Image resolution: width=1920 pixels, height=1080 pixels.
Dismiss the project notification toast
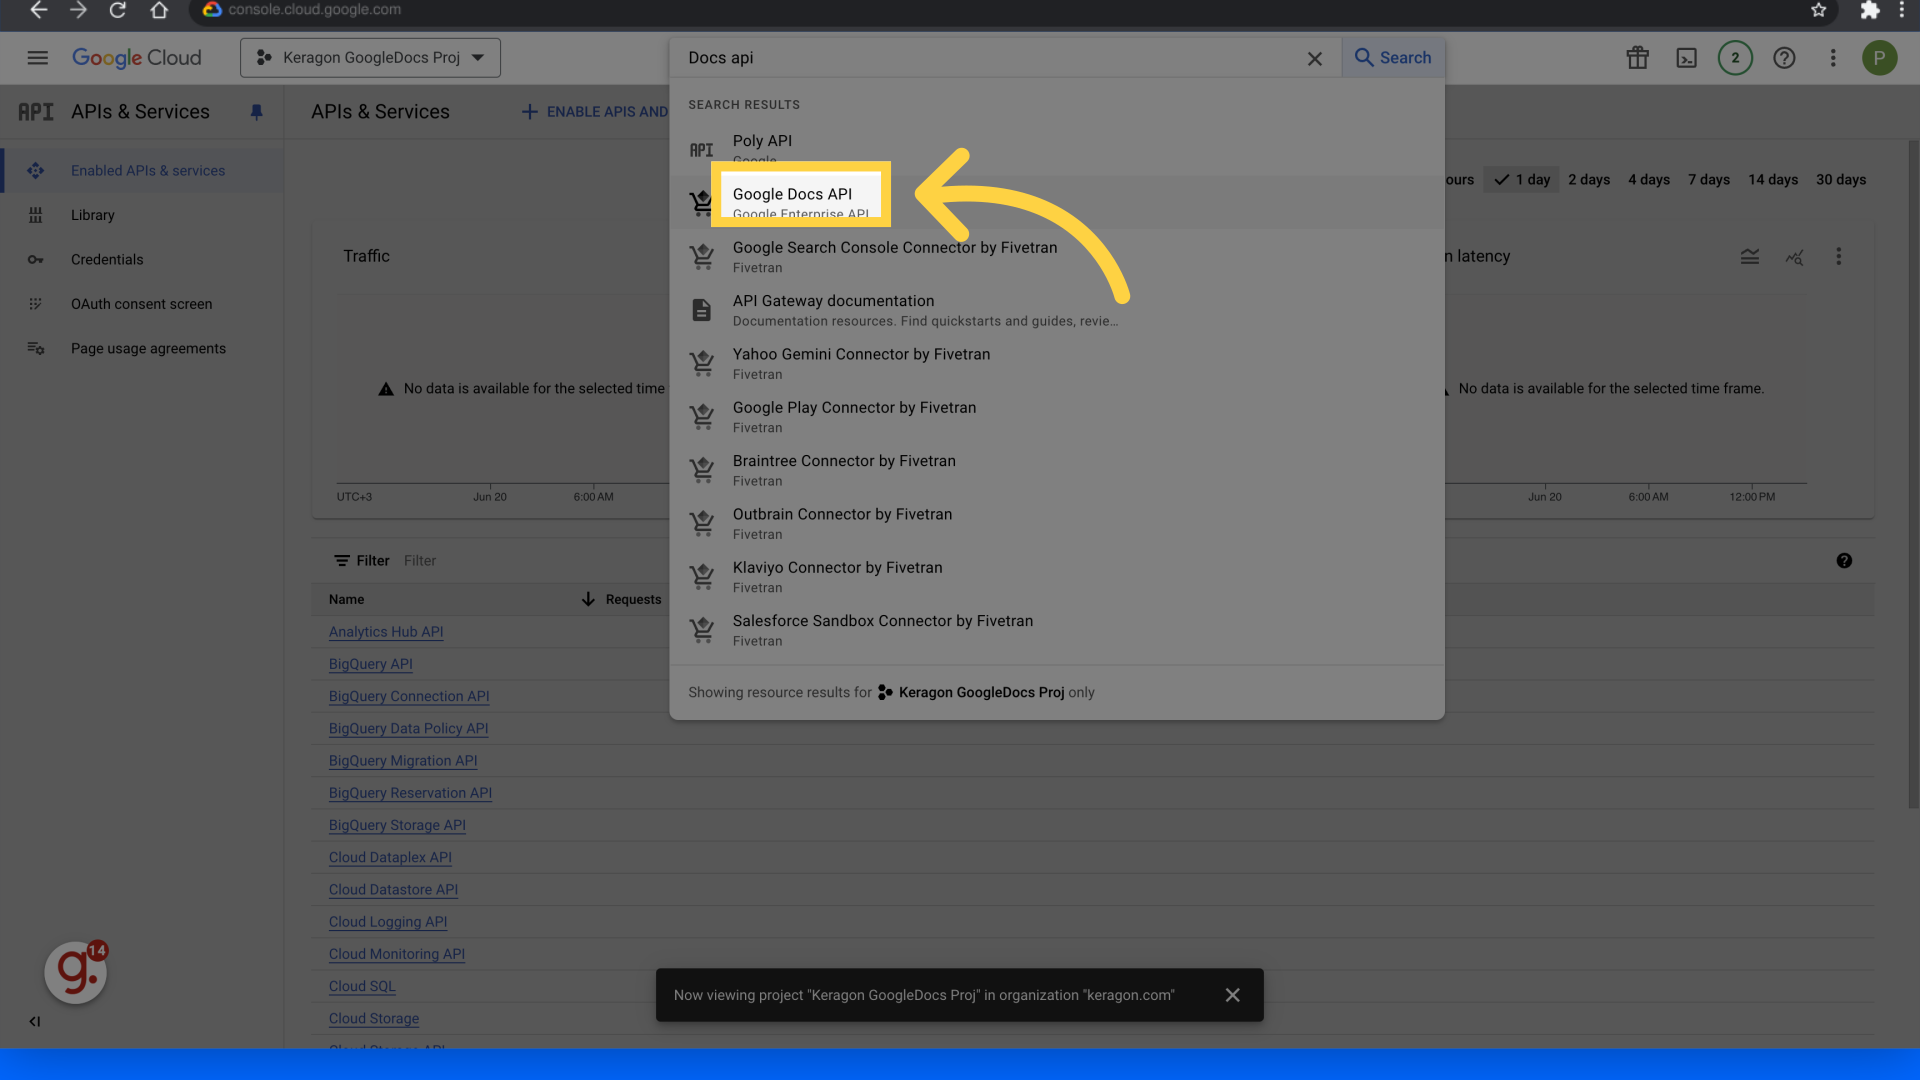1232,995
